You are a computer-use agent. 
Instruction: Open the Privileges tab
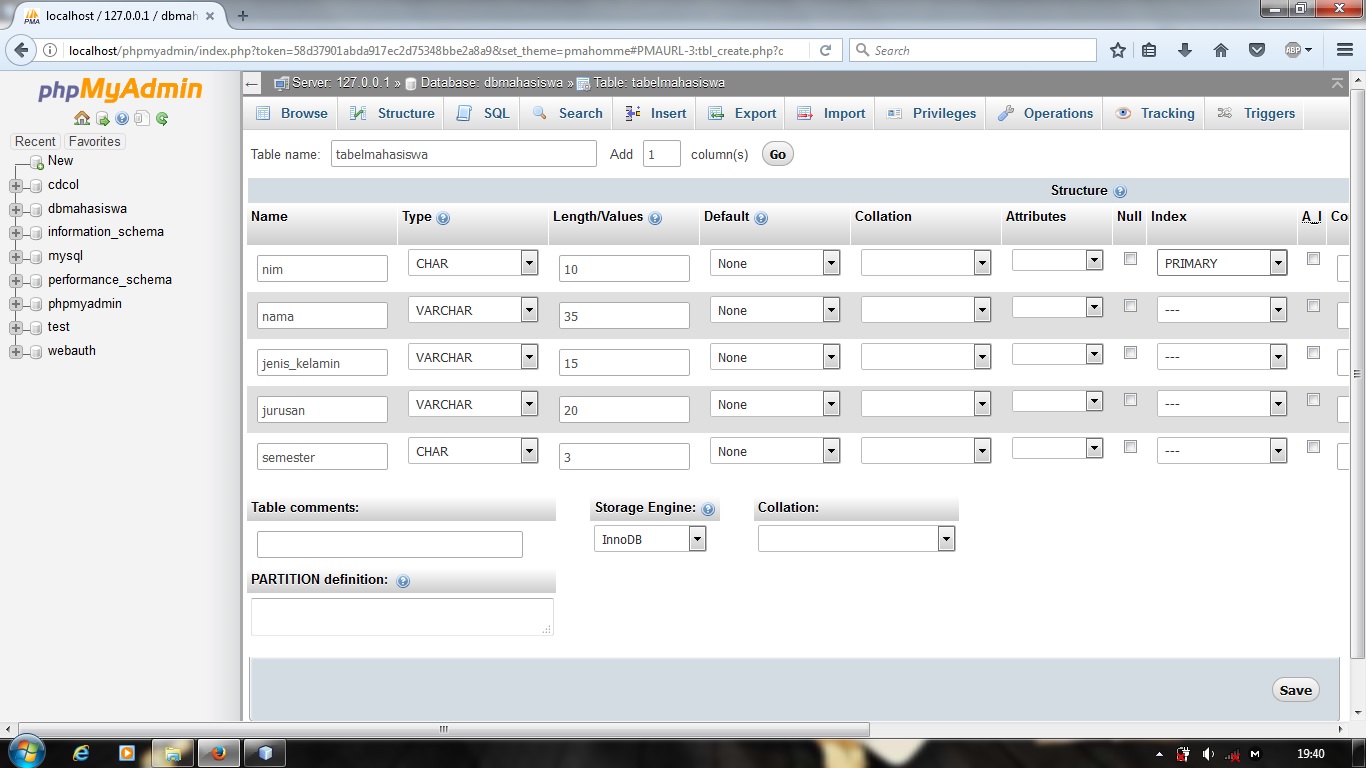tap(929, 113)
